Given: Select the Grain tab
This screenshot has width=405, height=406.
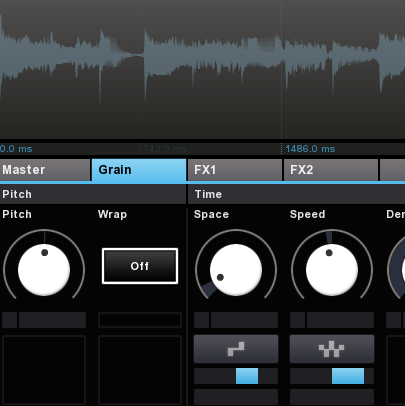Looking at the screenshot, I should click(139, 170).
